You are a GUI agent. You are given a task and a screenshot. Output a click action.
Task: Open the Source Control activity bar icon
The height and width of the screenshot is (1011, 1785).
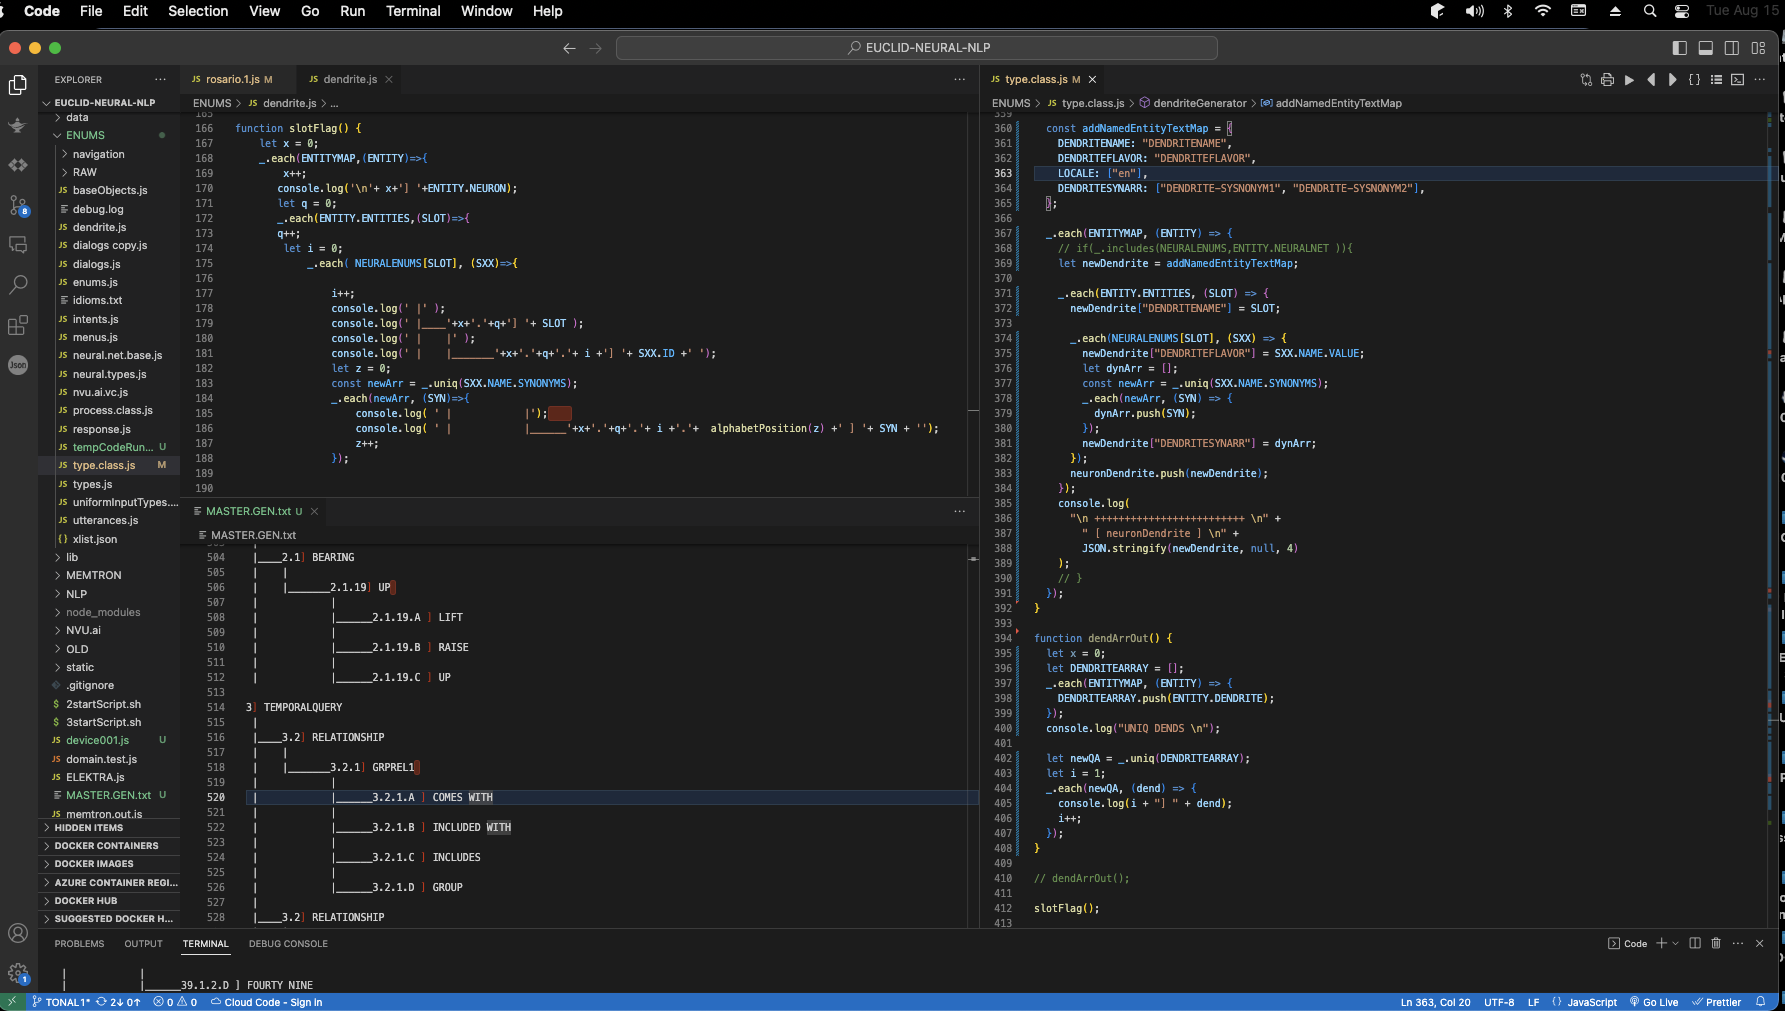[x=18, y=206]
